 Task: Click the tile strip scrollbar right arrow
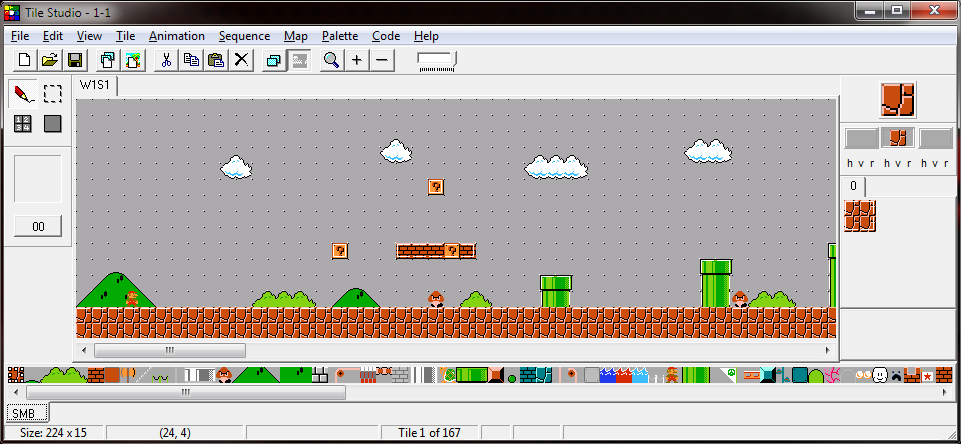point(944,392)
